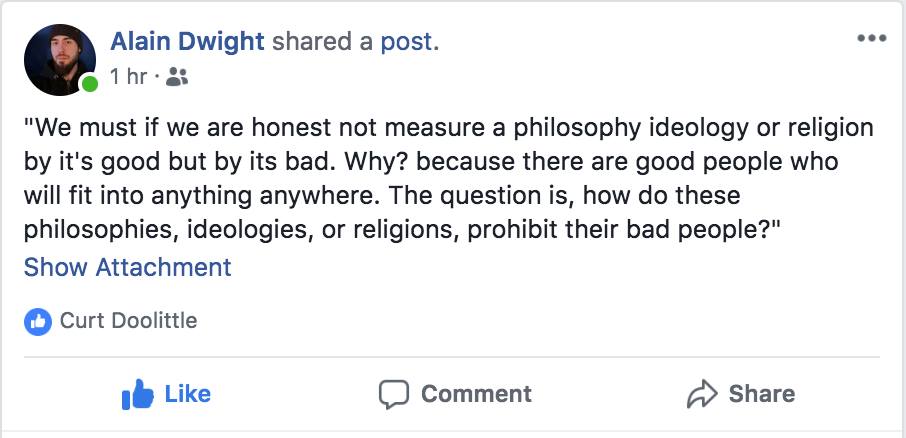Open Curt Doolittle's name in reactions
The height and width of the screenshot is (438, 906).
pos(128,321)
